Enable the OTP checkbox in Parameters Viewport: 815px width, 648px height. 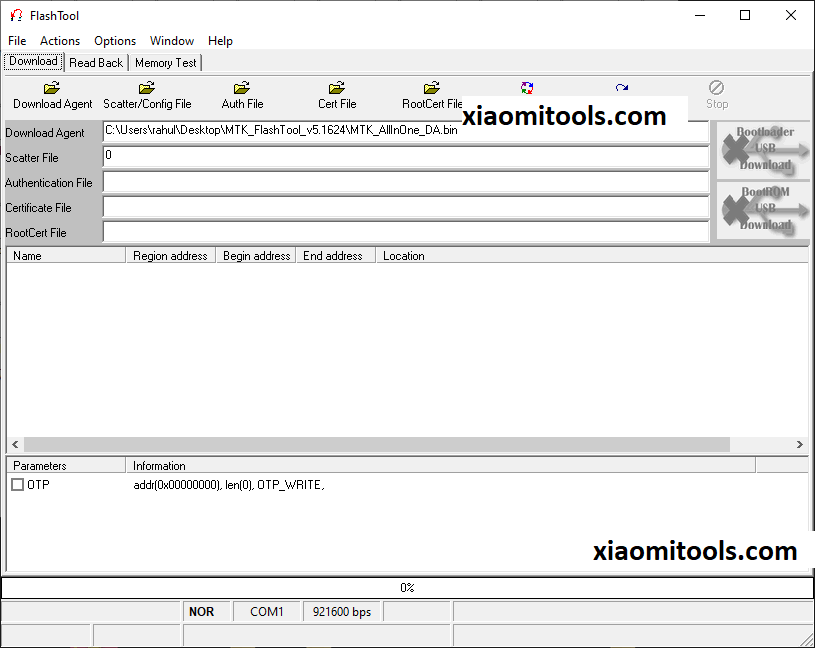[17, 484]
